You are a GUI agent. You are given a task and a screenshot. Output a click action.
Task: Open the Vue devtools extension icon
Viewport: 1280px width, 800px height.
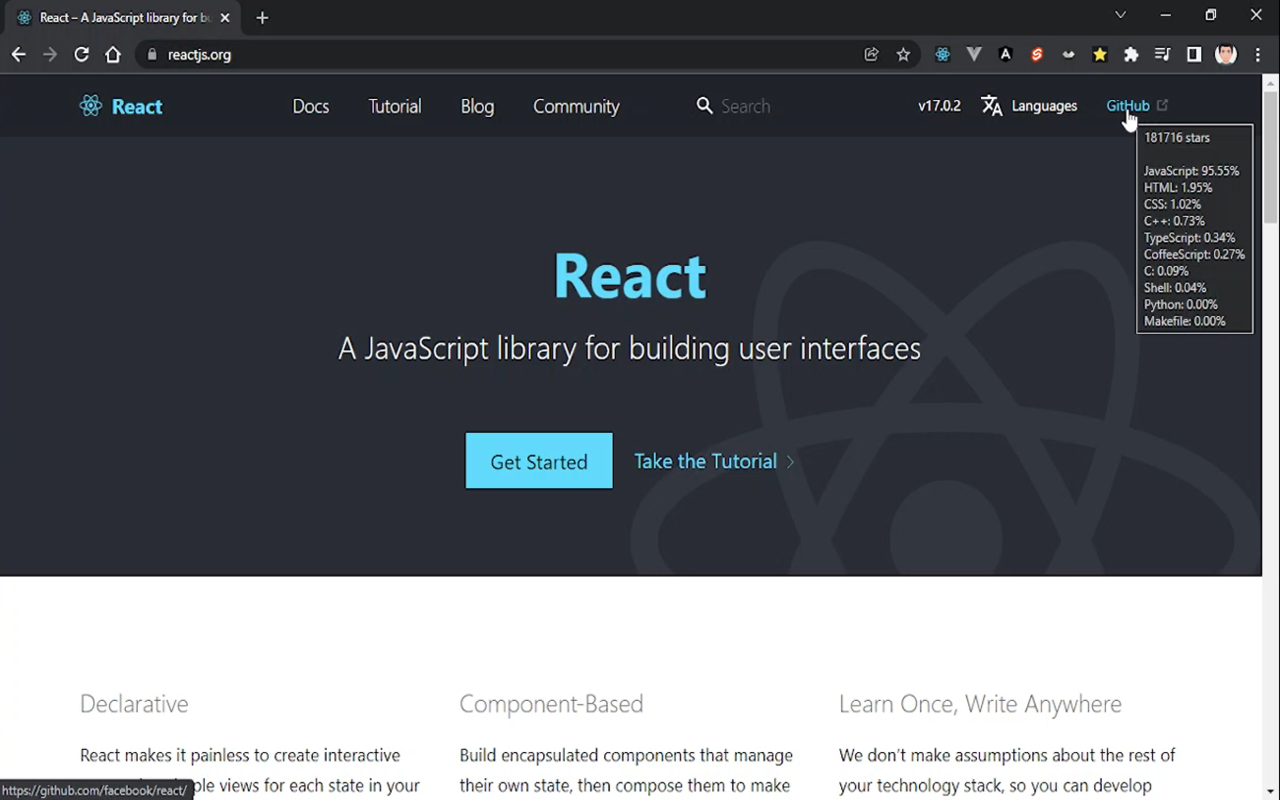(x=974, y=55)
